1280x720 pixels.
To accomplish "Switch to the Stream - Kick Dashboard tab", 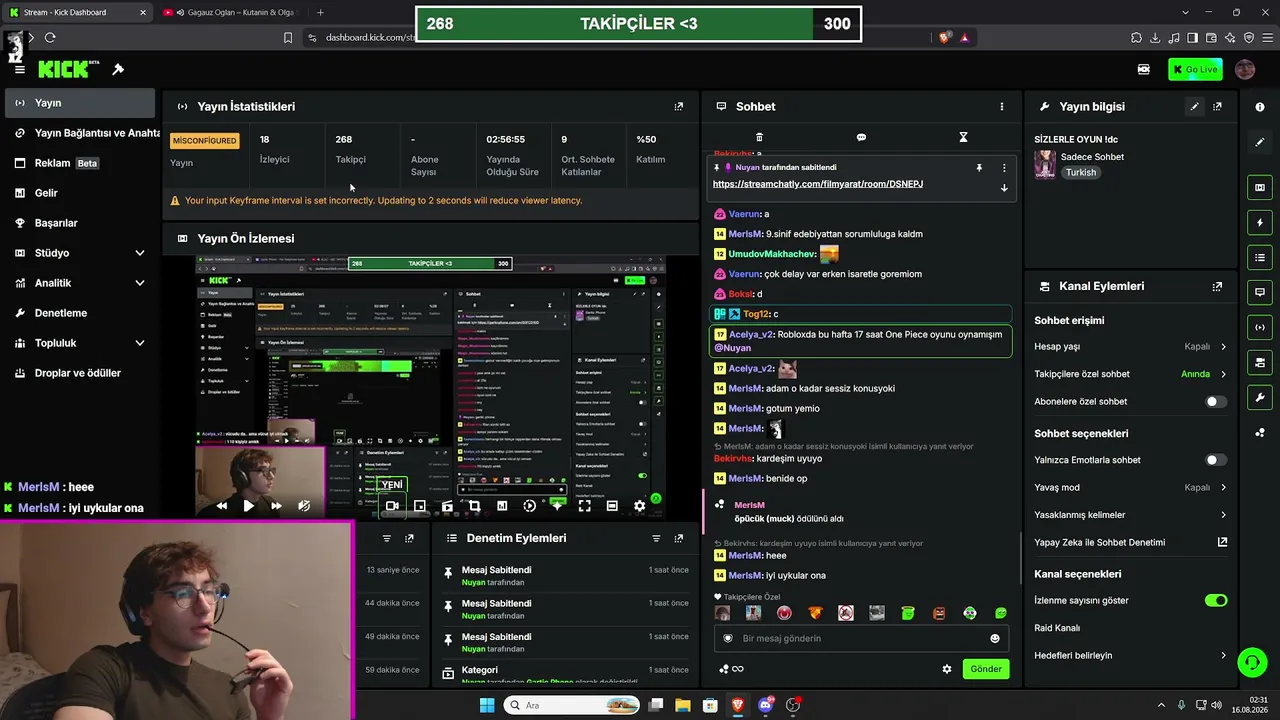I will [77, 13].
